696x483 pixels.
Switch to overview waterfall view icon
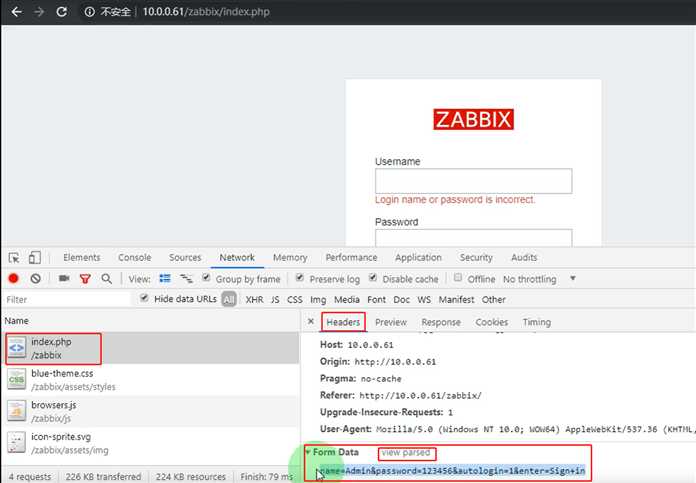coord(186,278)
